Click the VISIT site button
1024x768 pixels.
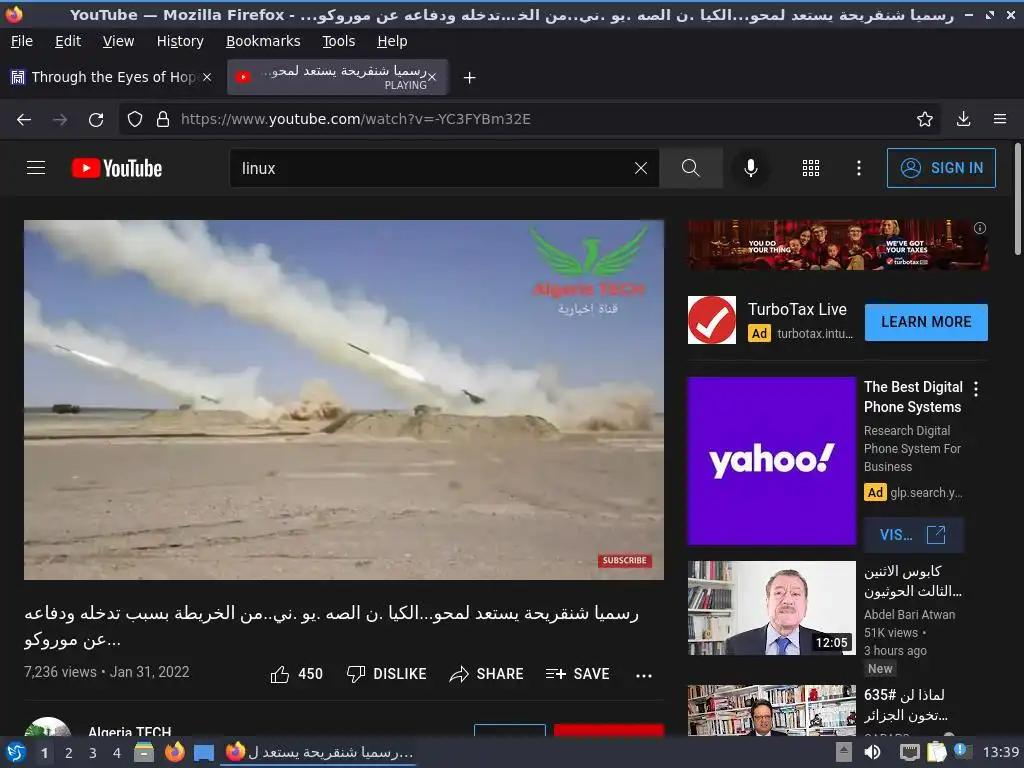click(x=913, y=535)
